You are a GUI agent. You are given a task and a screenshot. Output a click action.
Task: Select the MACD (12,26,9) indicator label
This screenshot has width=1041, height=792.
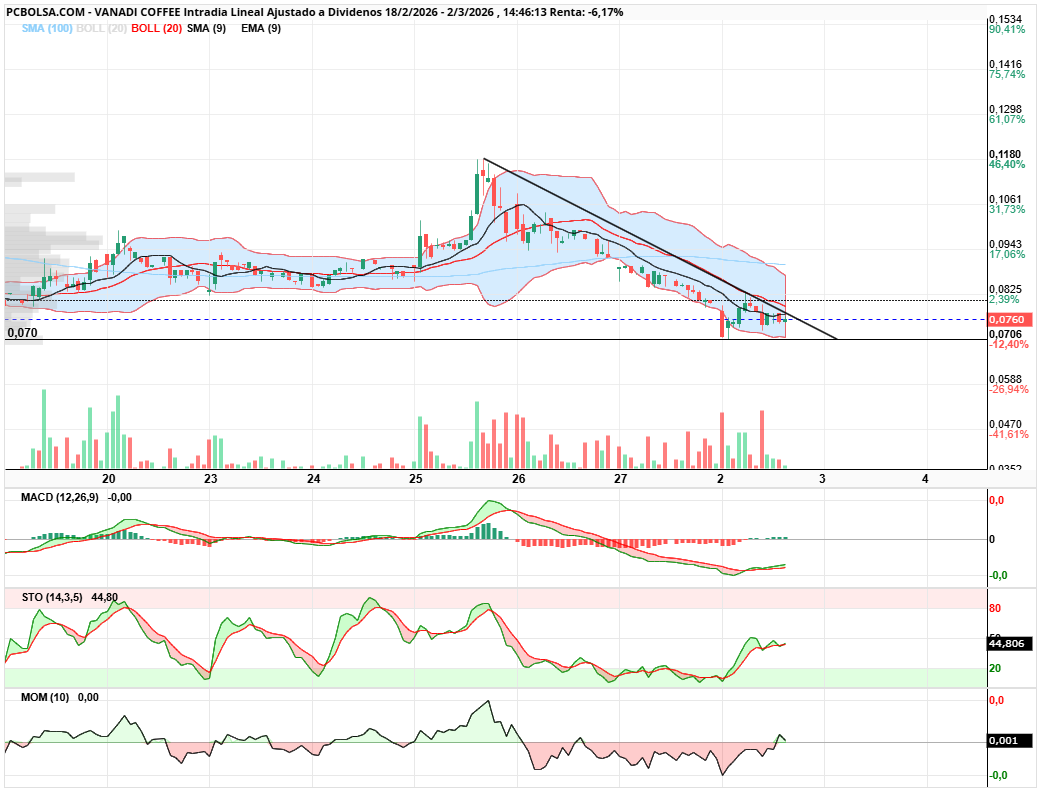[62, 497]
